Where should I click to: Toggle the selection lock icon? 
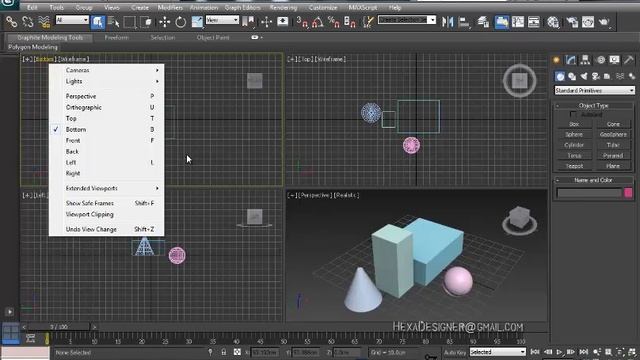tap(224, 352)
